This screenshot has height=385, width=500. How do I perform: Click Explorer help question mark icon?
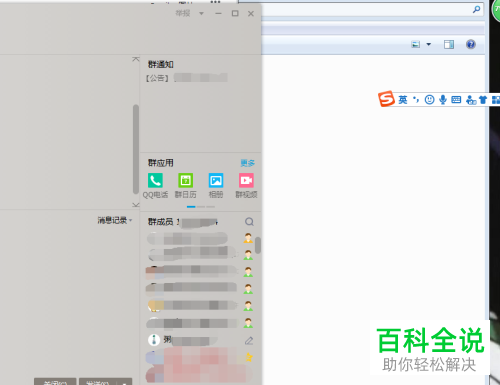[471, 44]
